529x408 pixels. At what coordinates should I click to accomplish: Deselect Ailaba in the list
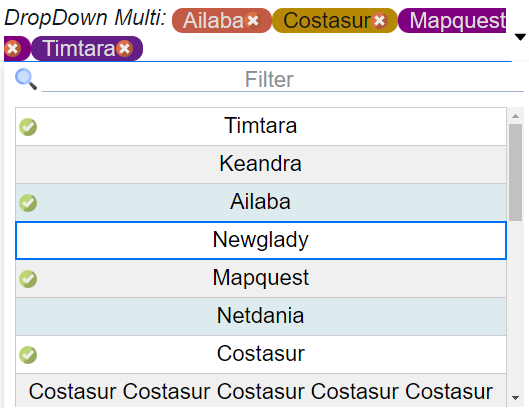click(x=261, y=202)
